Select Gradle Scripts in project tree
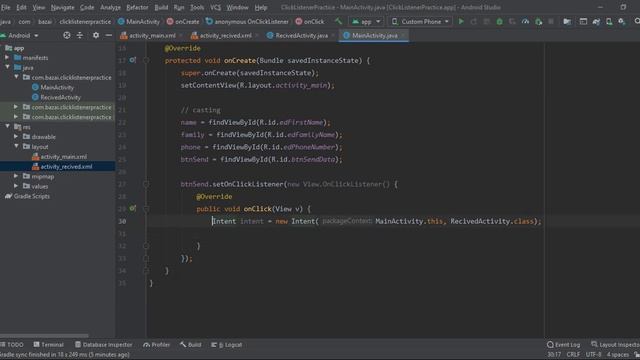Image resolution: width=640 pixels, height=360 pixels. coord(27,196)
